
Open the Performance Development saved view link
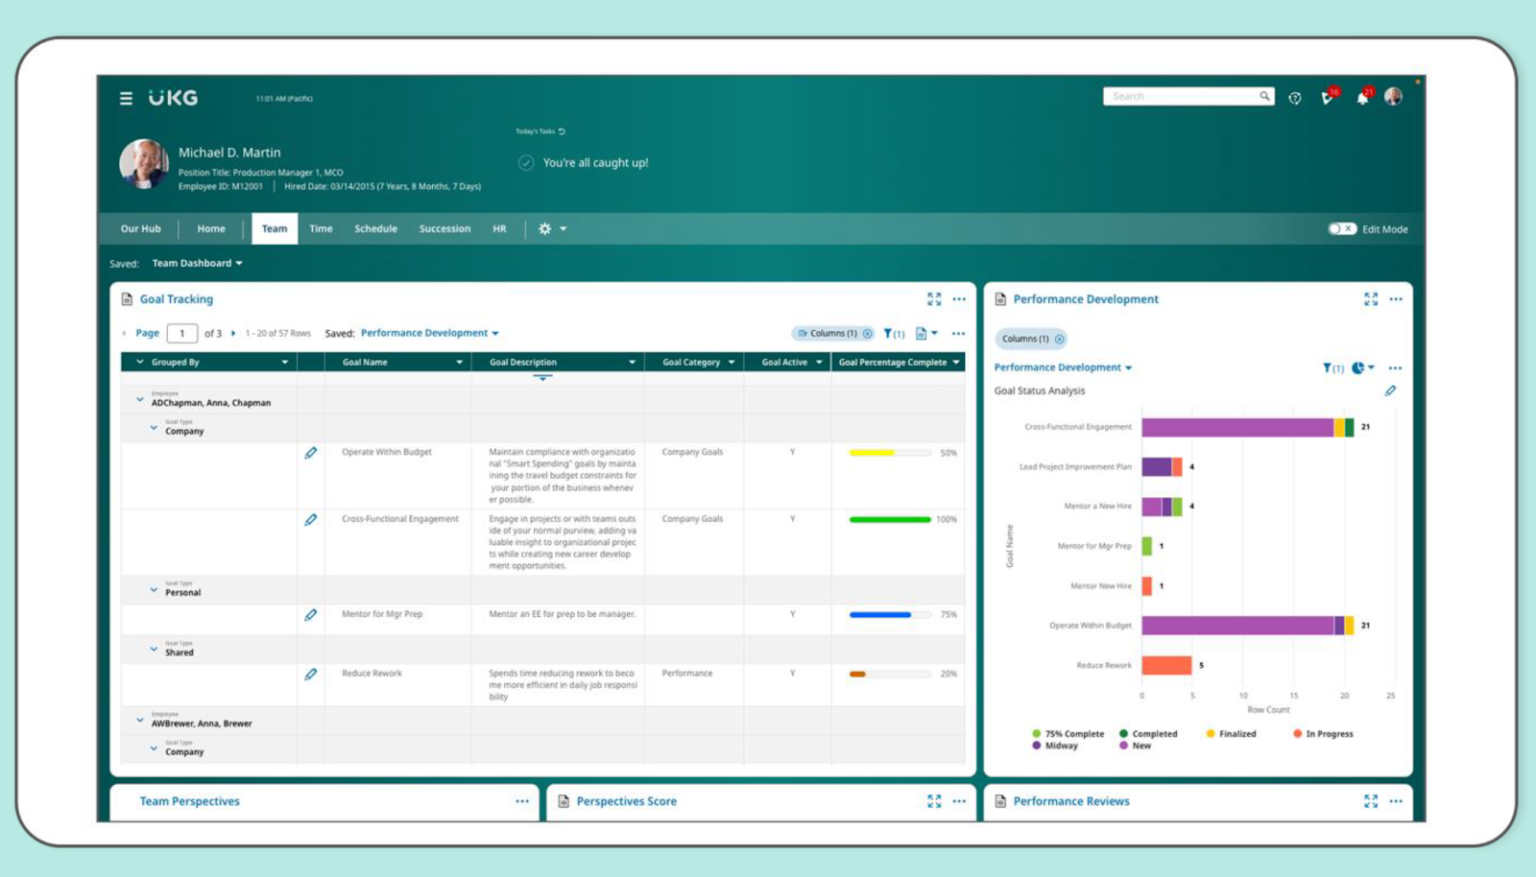click(428, 333)
